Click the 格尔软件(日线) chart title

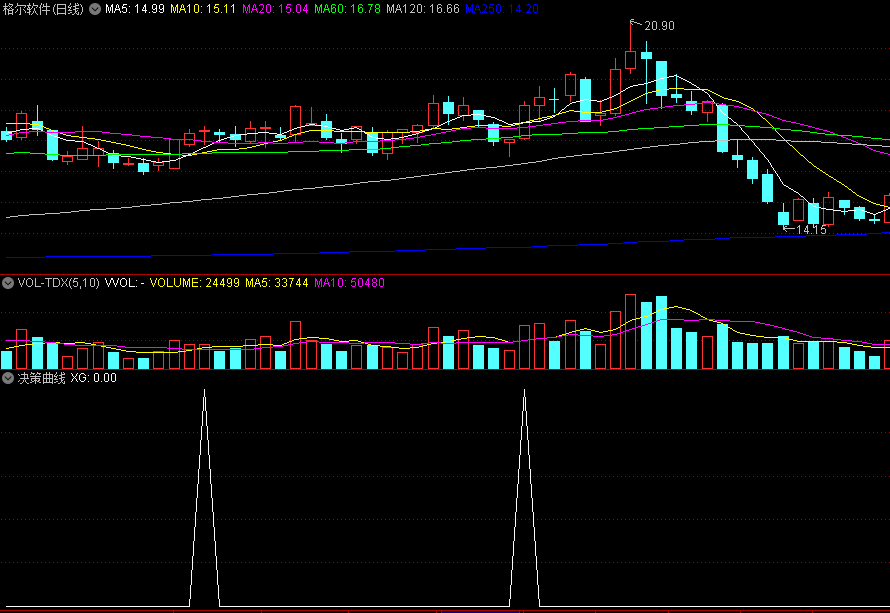[x=43, y=9]
